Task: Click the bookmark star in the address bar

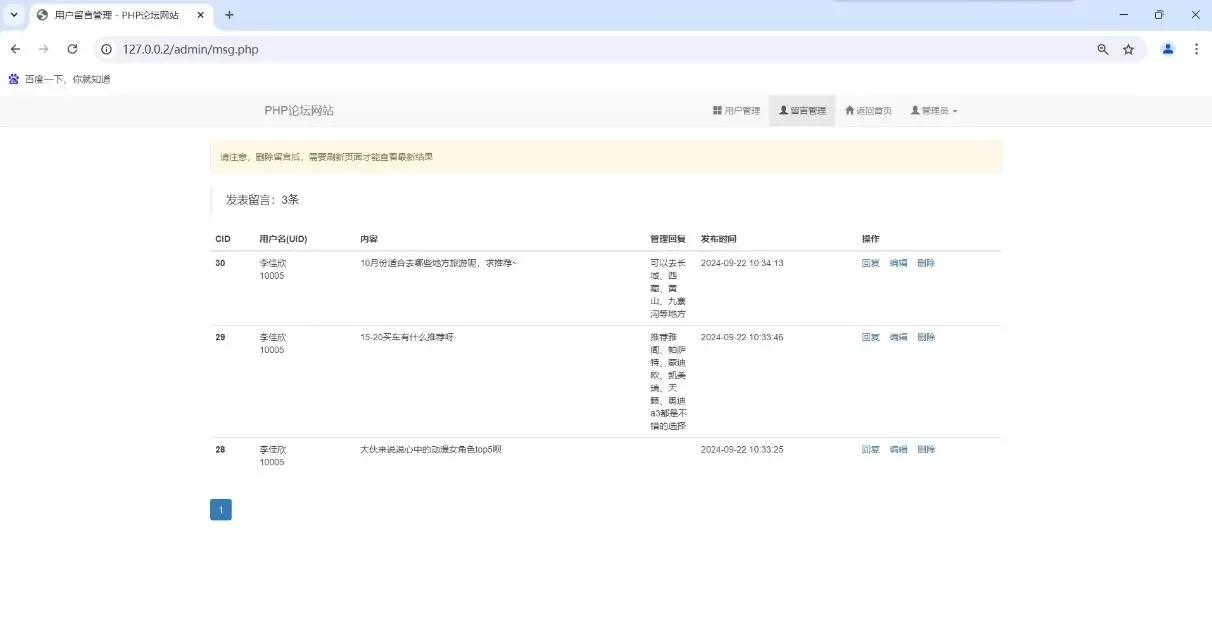Action: (1129, 48)
